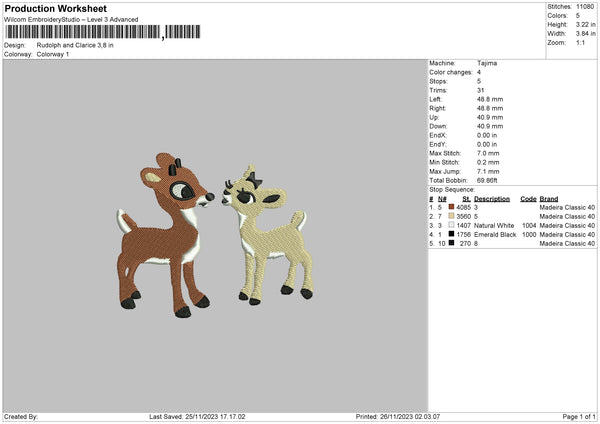
Task: Click stitch count '4085' in row 1
Action: point(463,207)
